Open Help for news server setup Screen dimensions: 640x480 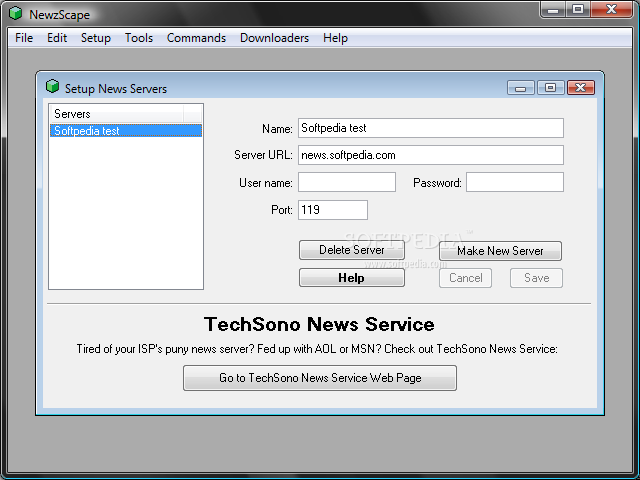click(351, 278)
